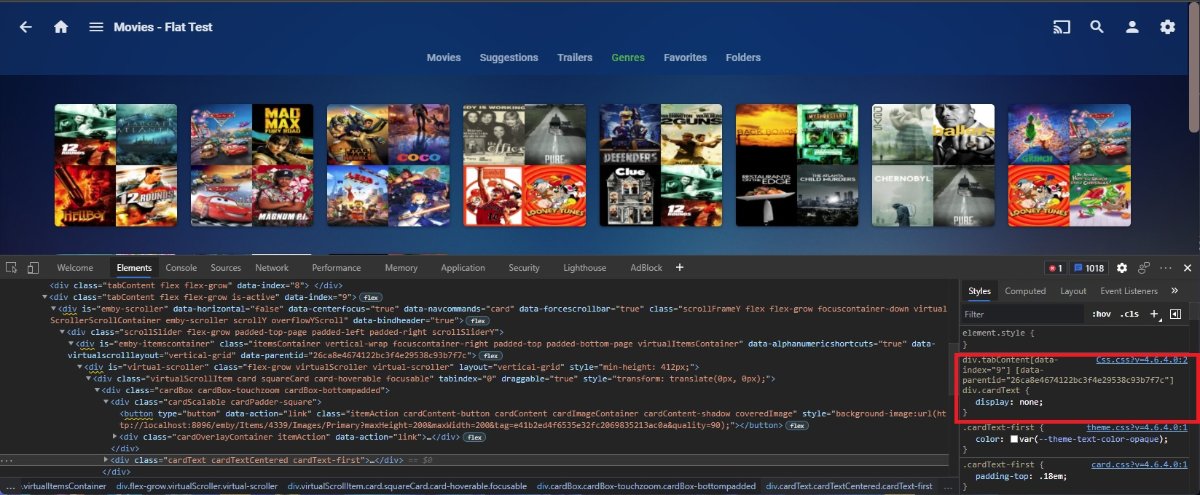Show the 1 error badge in DevTools
Viewport: 1200px width, 495px height.
(x=1055, y=268)
